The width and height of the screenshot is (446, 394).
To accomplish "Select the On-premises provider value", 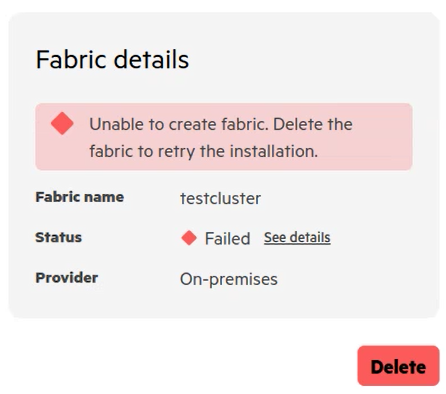I will click(x=229, y=279).
